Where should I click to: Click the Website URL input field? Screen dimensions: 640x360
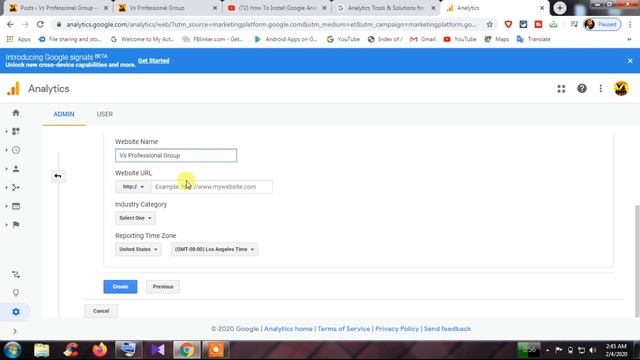[212, 187]
